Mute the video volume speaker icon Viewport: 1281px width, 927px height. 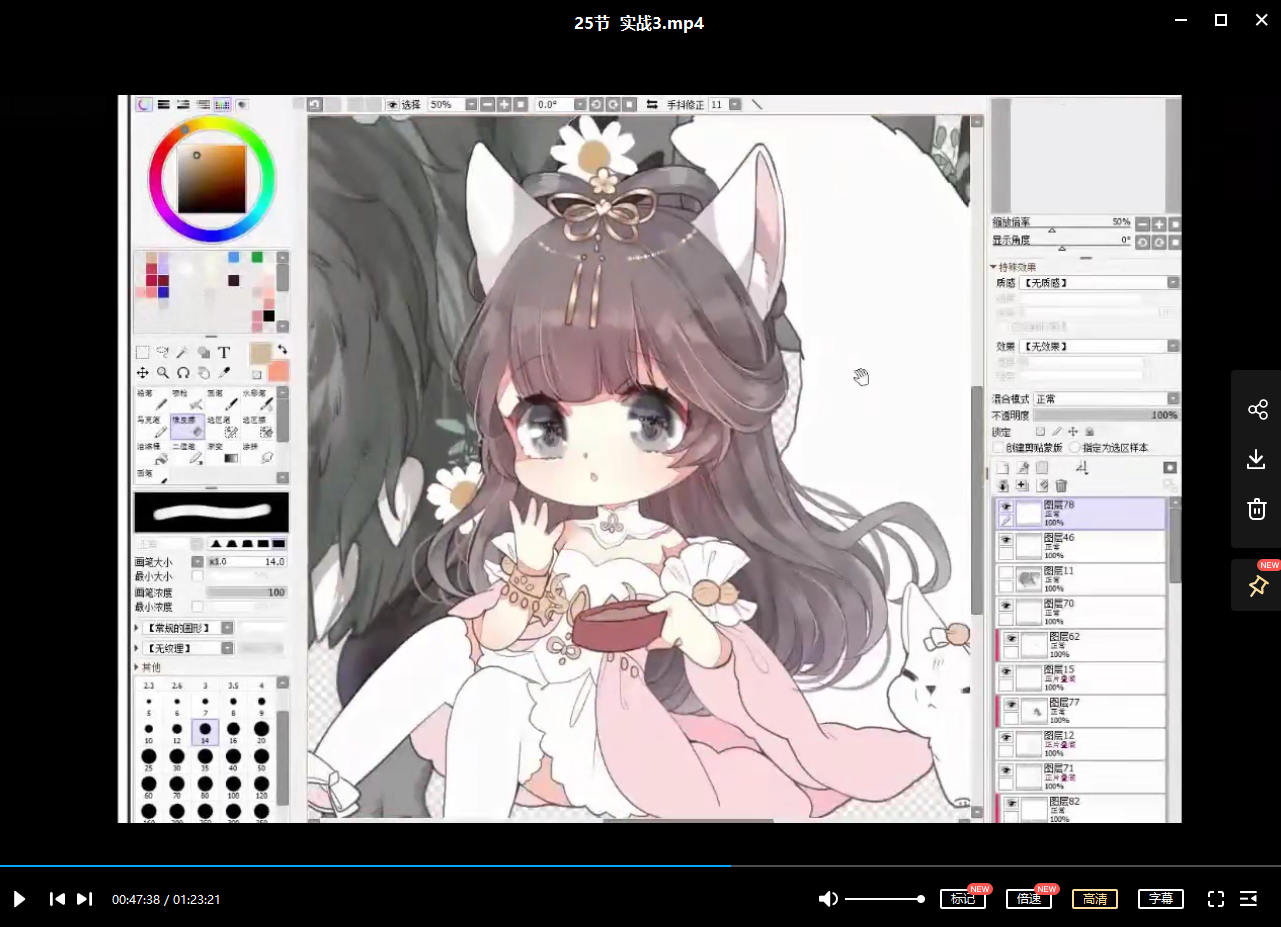[827, 899]
